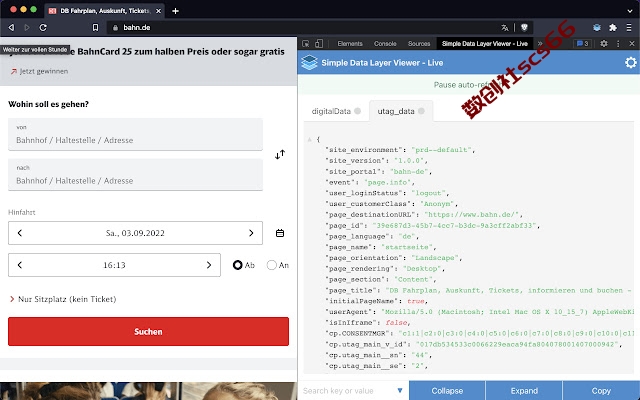
Task: Open DevTools settings gear
Action: click(604, 44)
